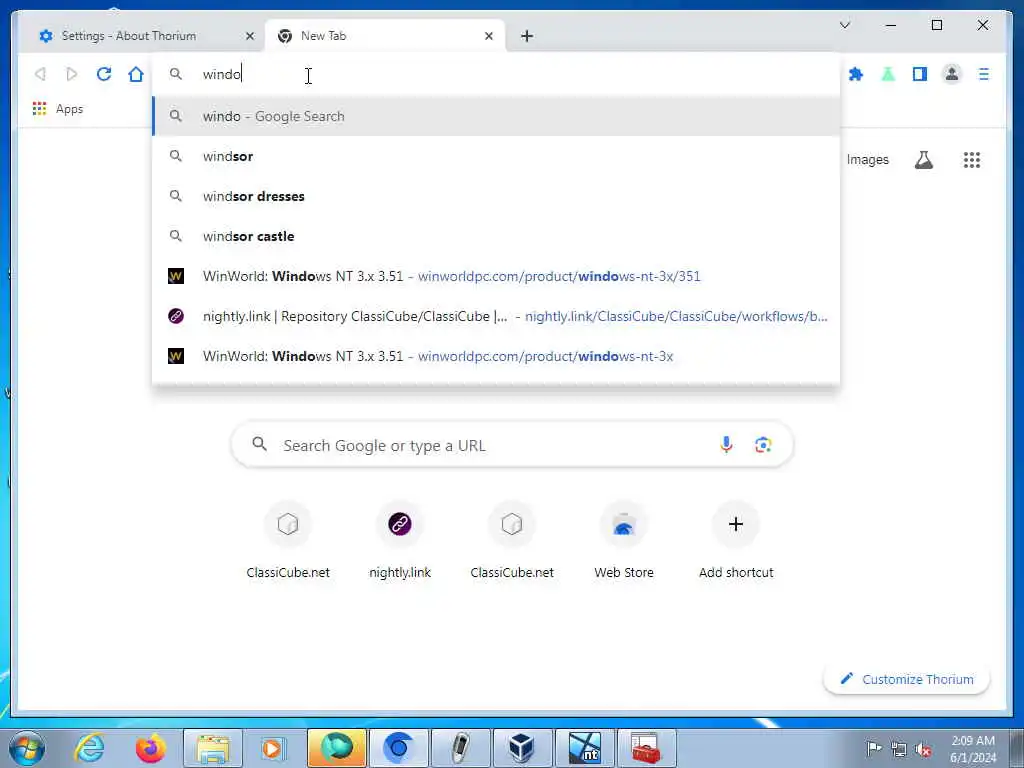Open the profile avatar button
The image size is (1024, 768).
click(952, 74)
